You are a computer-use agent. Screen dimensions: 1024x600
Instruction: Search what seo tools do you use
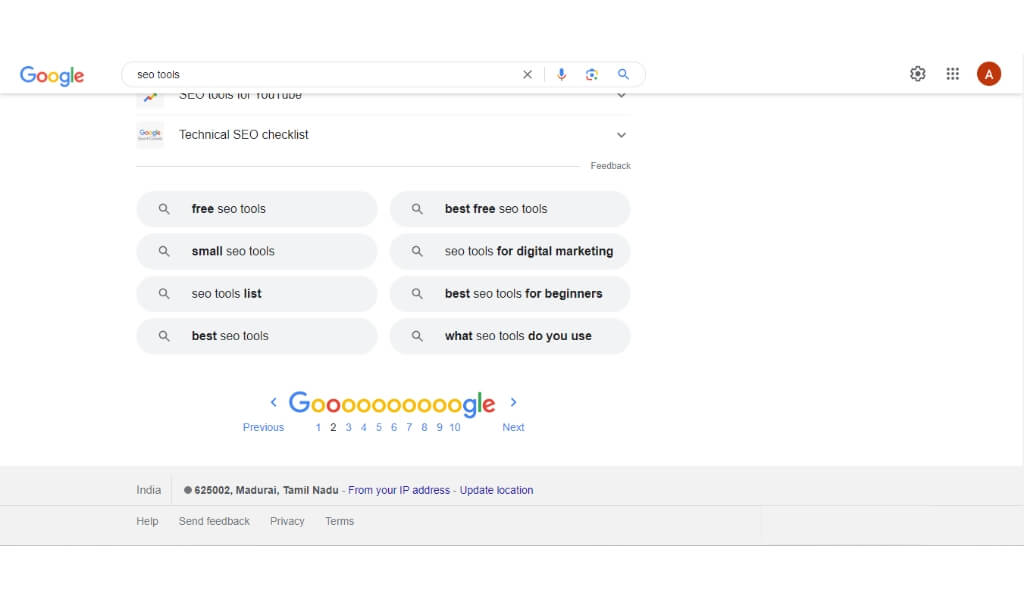click(510, 336)
